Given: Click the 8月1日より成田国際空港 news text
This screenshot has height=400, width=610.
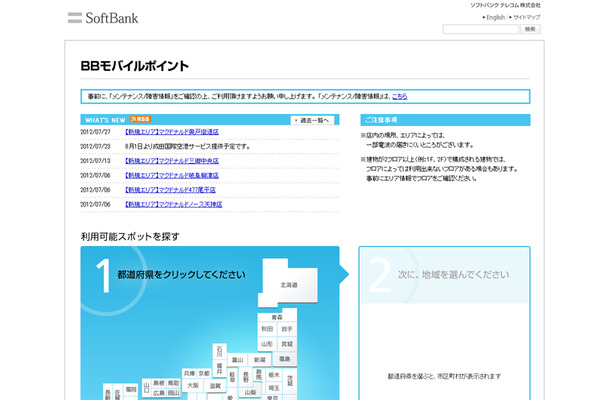Looking at the screenshot, I should [x=188, y=146].
